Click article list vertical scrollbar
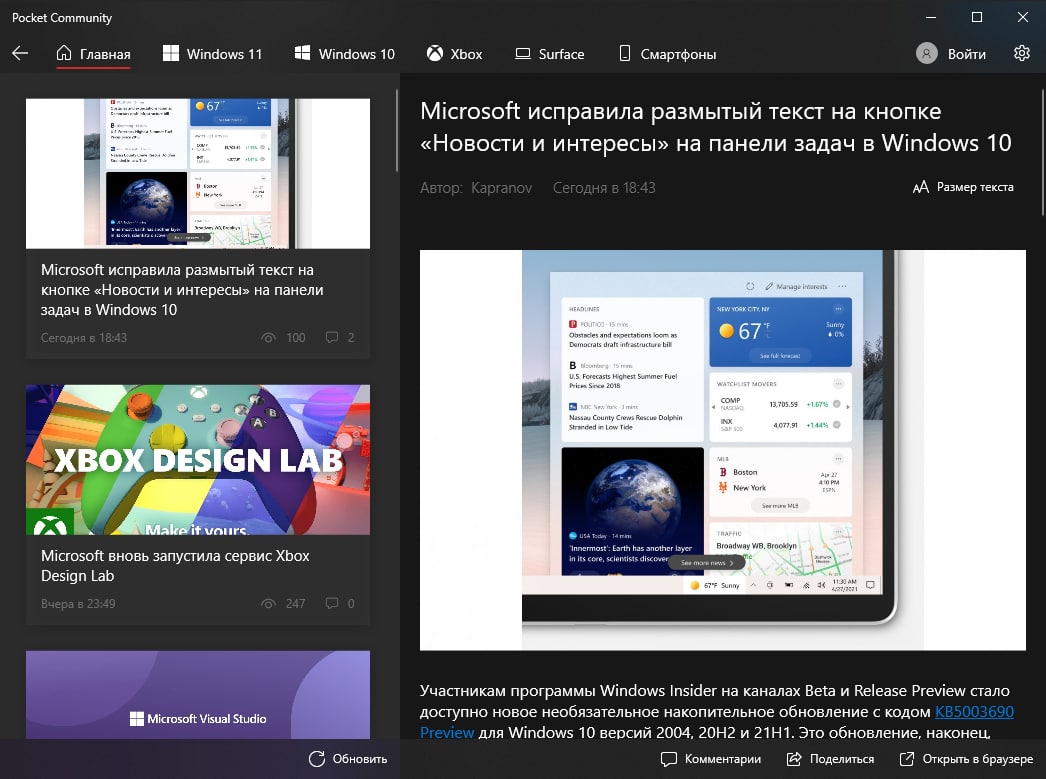The image size is (1046, 779). click(397, 130)
